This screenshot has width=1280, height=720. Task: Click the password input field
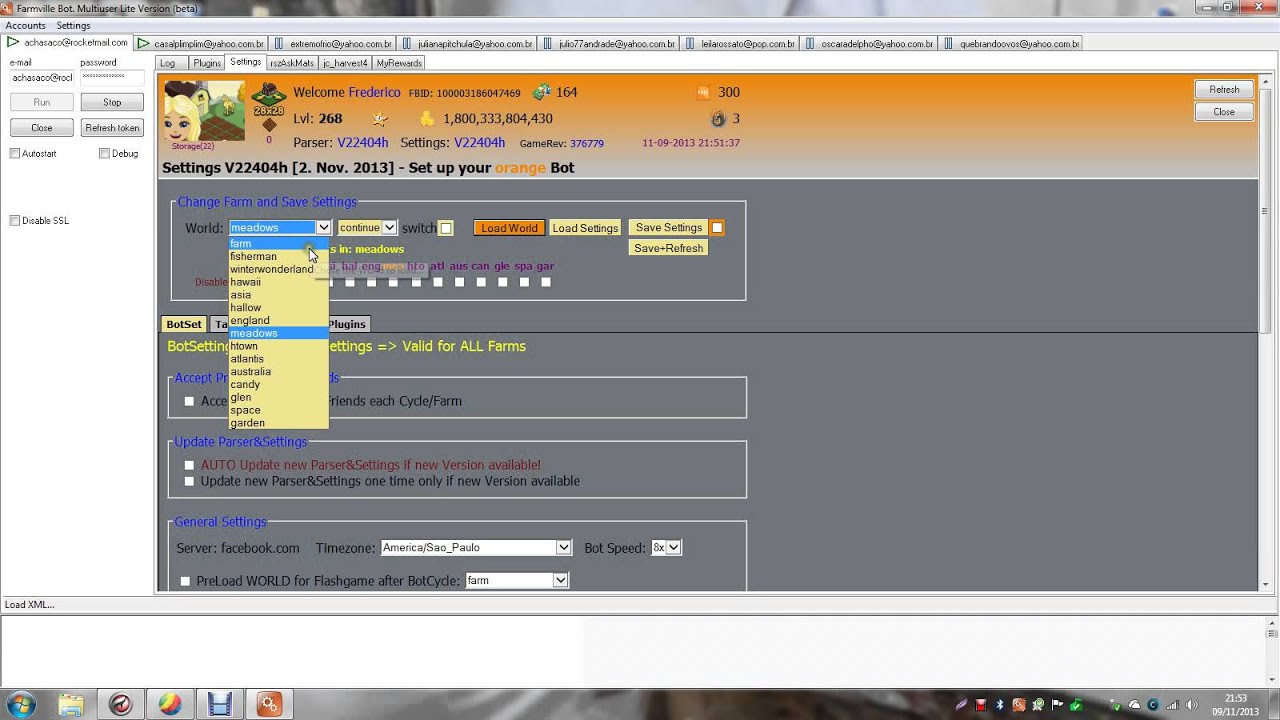tap(111, 77)
